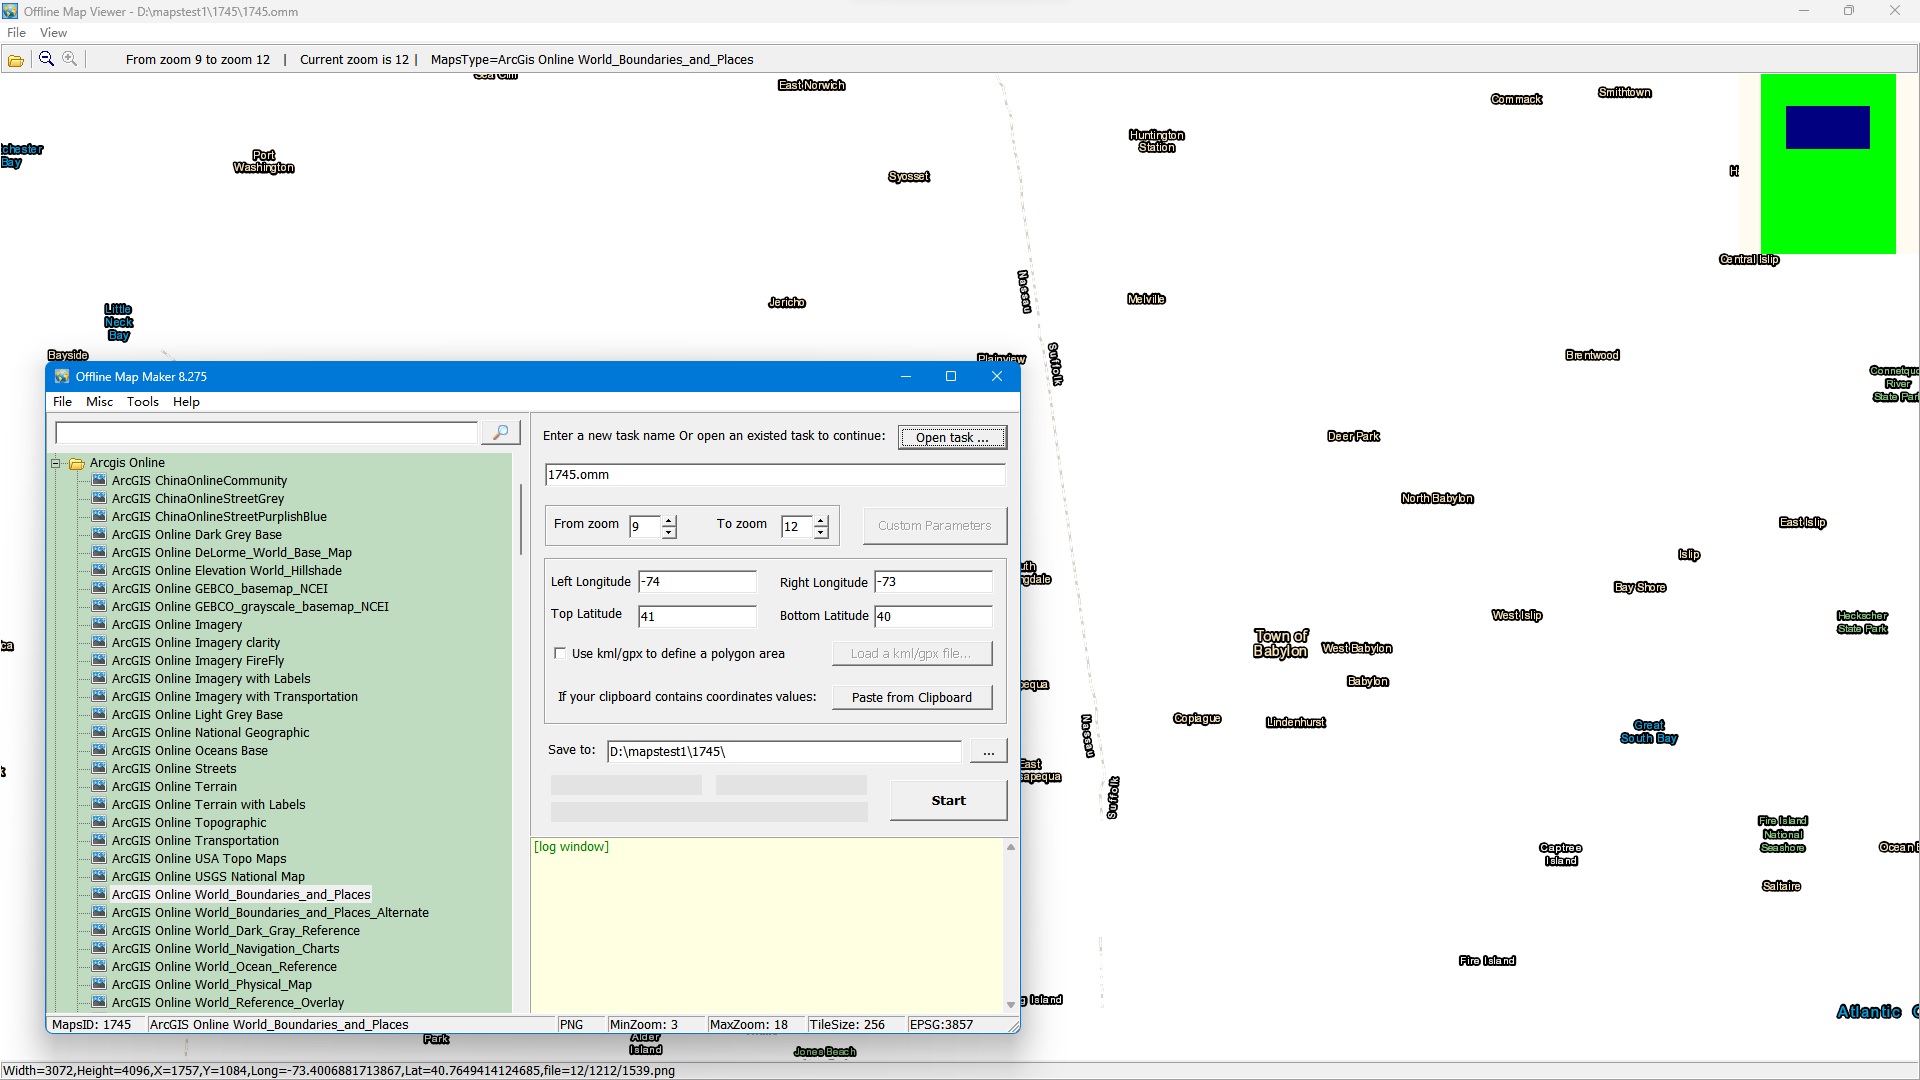1920x1080 pixels.
Task: Click icon beside ArcGIS ChinaOnlineCommunity
Action: point(99,480)
